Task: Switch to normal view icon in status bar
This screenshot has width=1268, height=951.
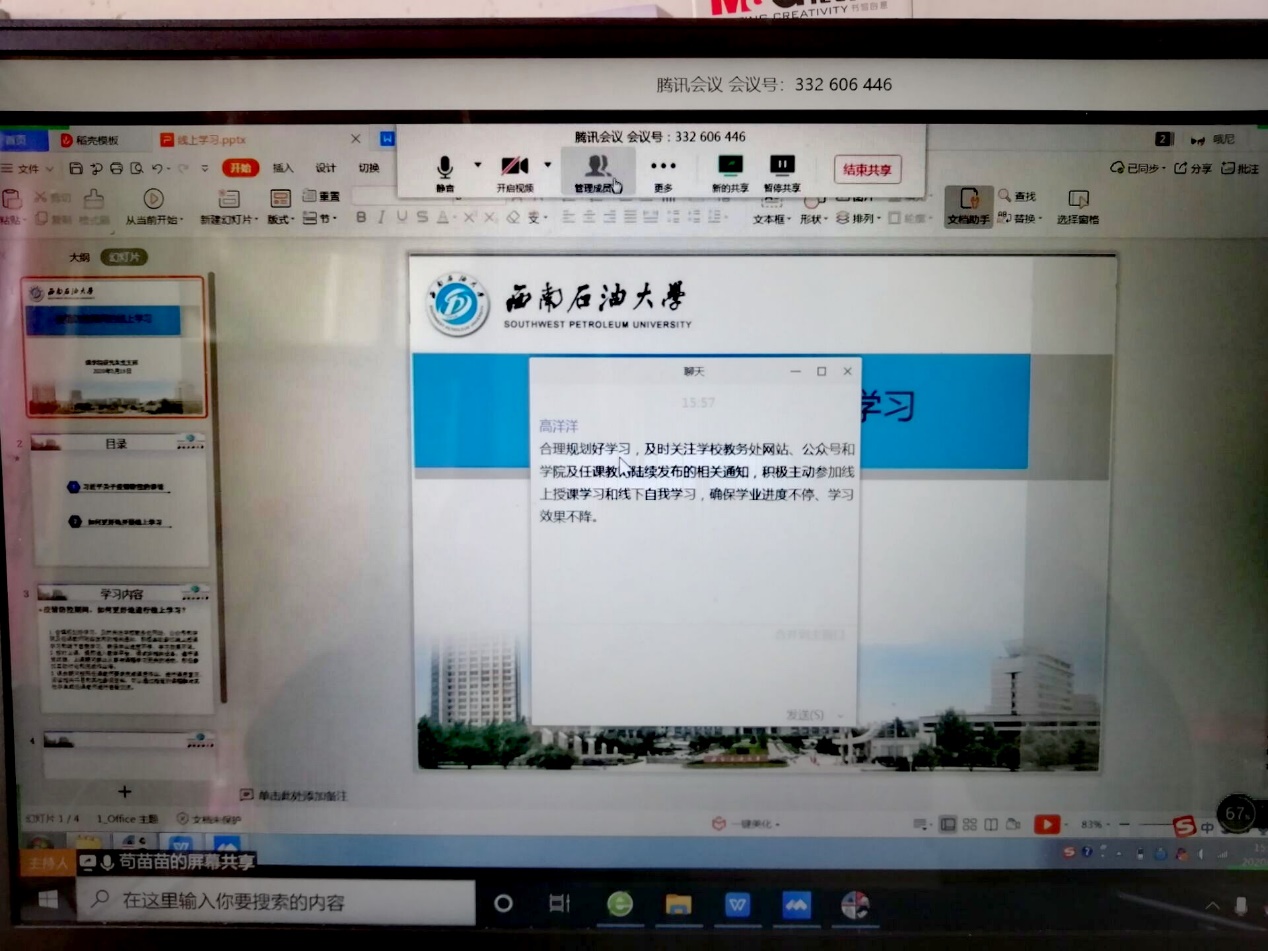Action: 947,825
